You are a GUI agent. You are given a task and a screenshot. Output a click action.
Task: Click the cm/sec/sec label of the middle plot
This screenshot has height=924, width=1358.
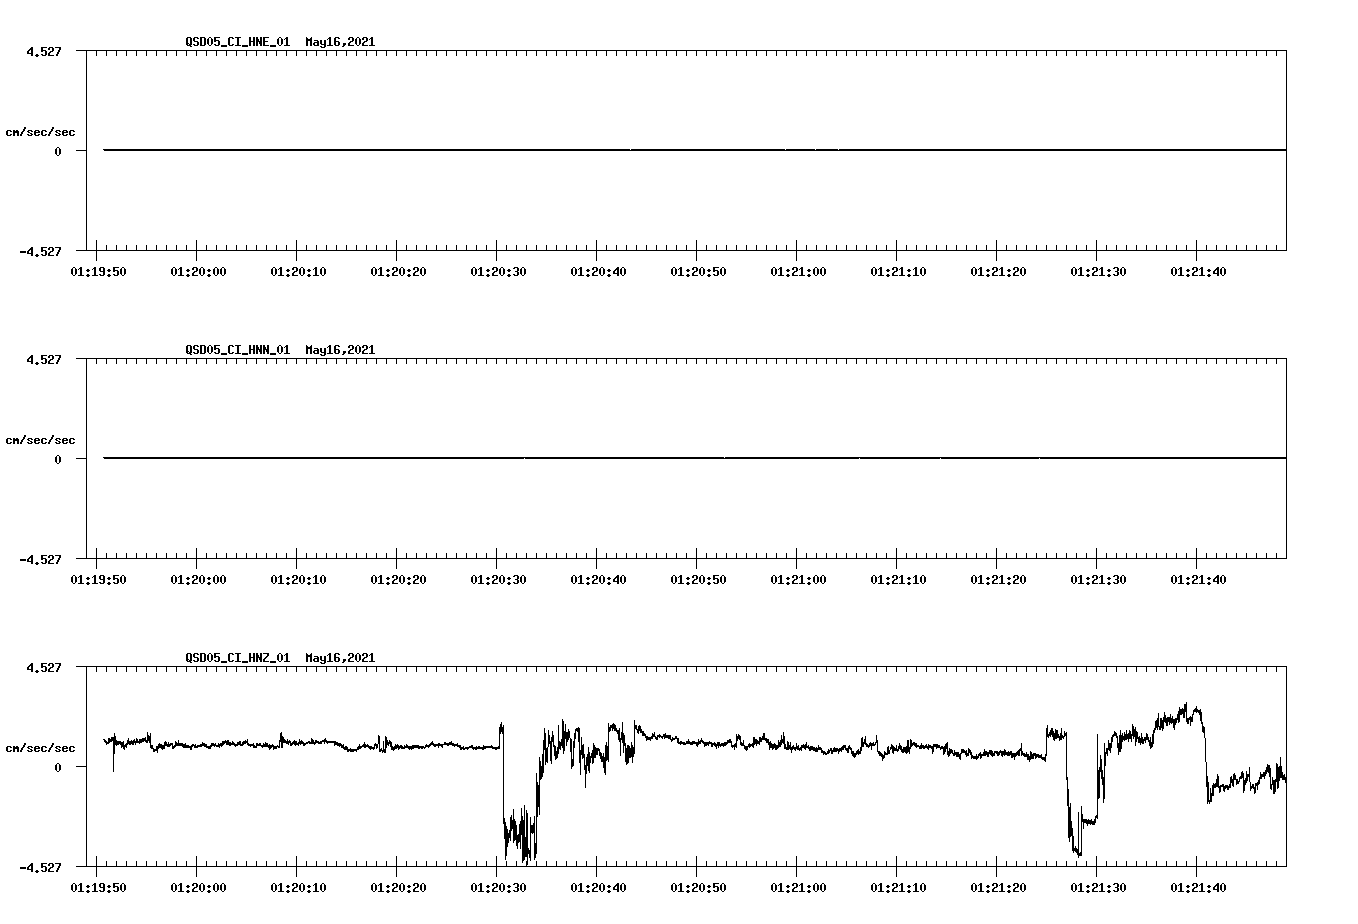point(41,439)
